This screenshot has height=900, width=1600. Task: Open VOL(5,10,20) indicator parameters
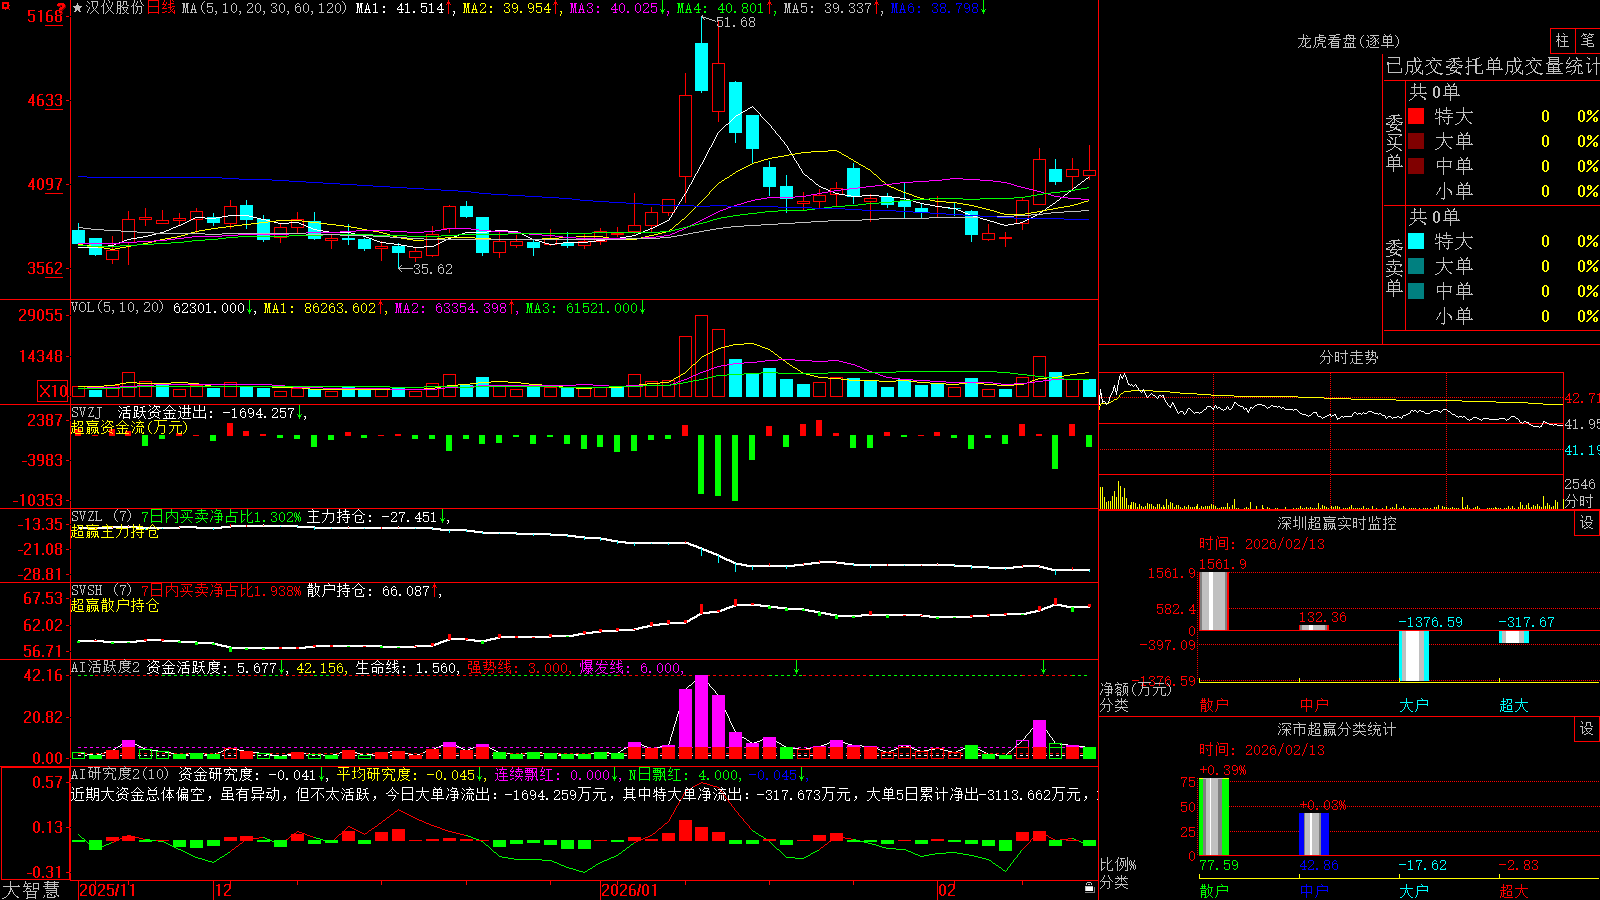pos(117,308)
